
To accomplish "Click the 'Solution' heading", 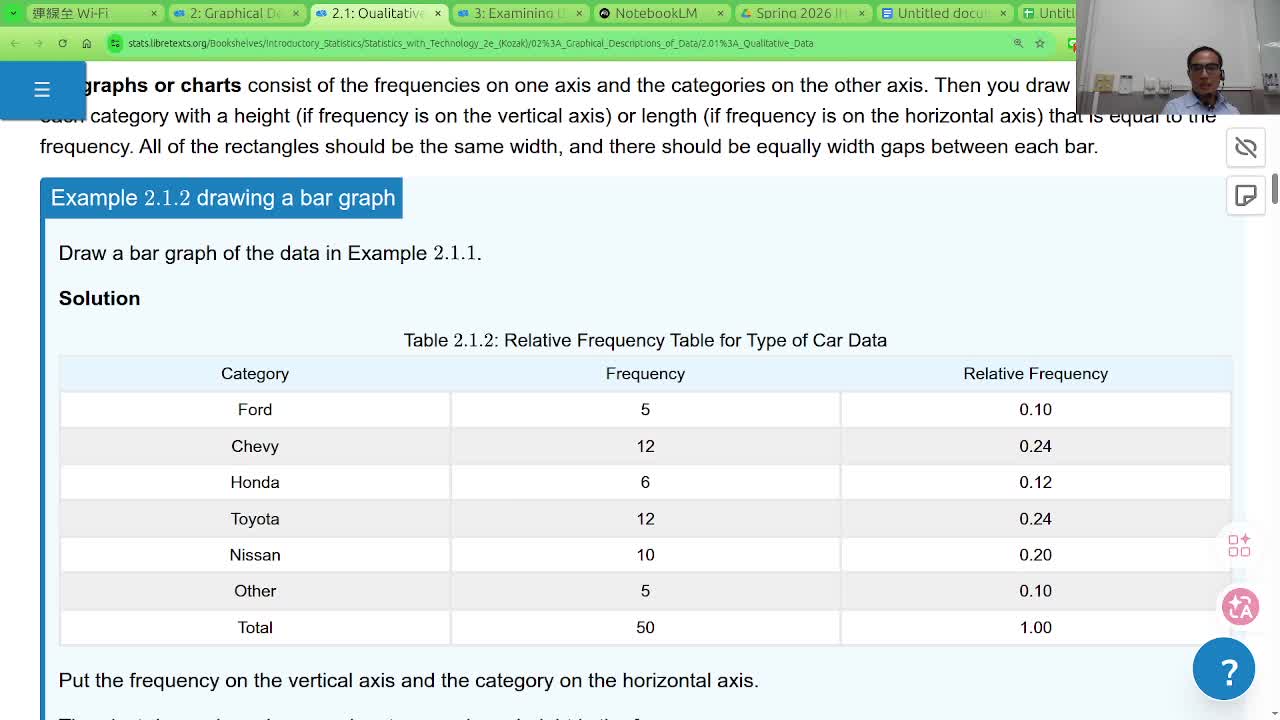I will [99, 298].
